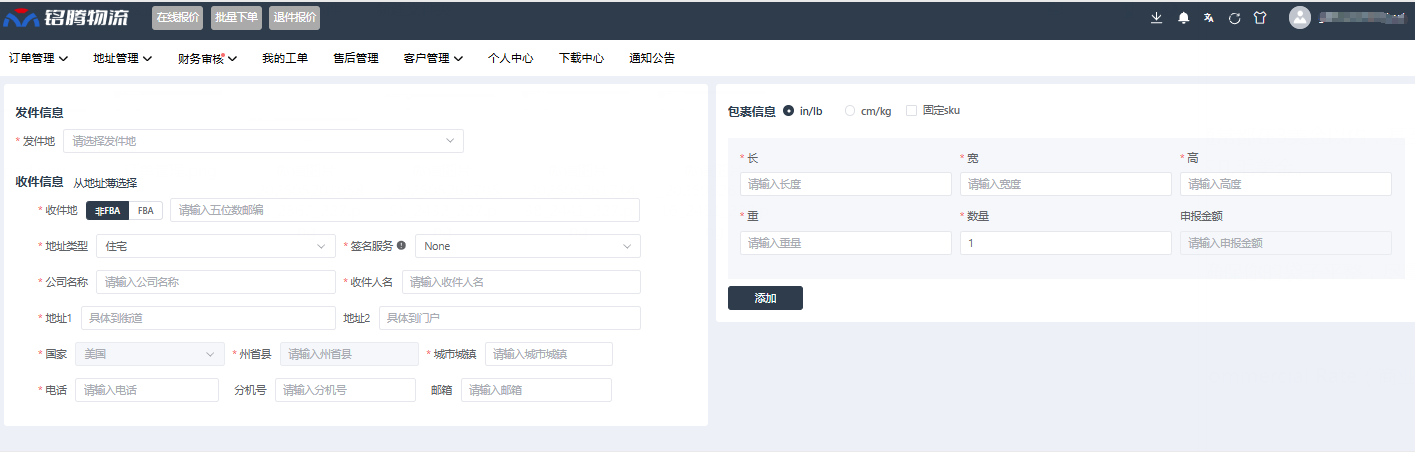
Task: Click the 铭腾物流 logo
Action: 67,17
